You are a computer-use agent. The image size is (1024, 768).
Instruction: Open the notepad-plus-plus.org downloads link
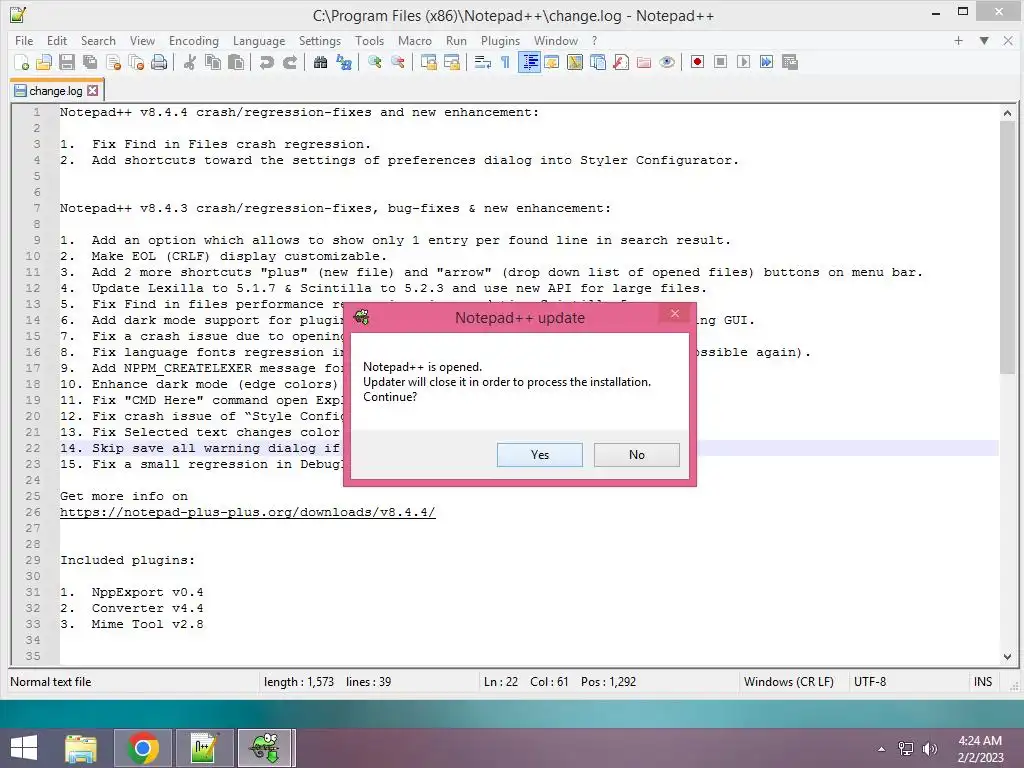click(248, 512)
